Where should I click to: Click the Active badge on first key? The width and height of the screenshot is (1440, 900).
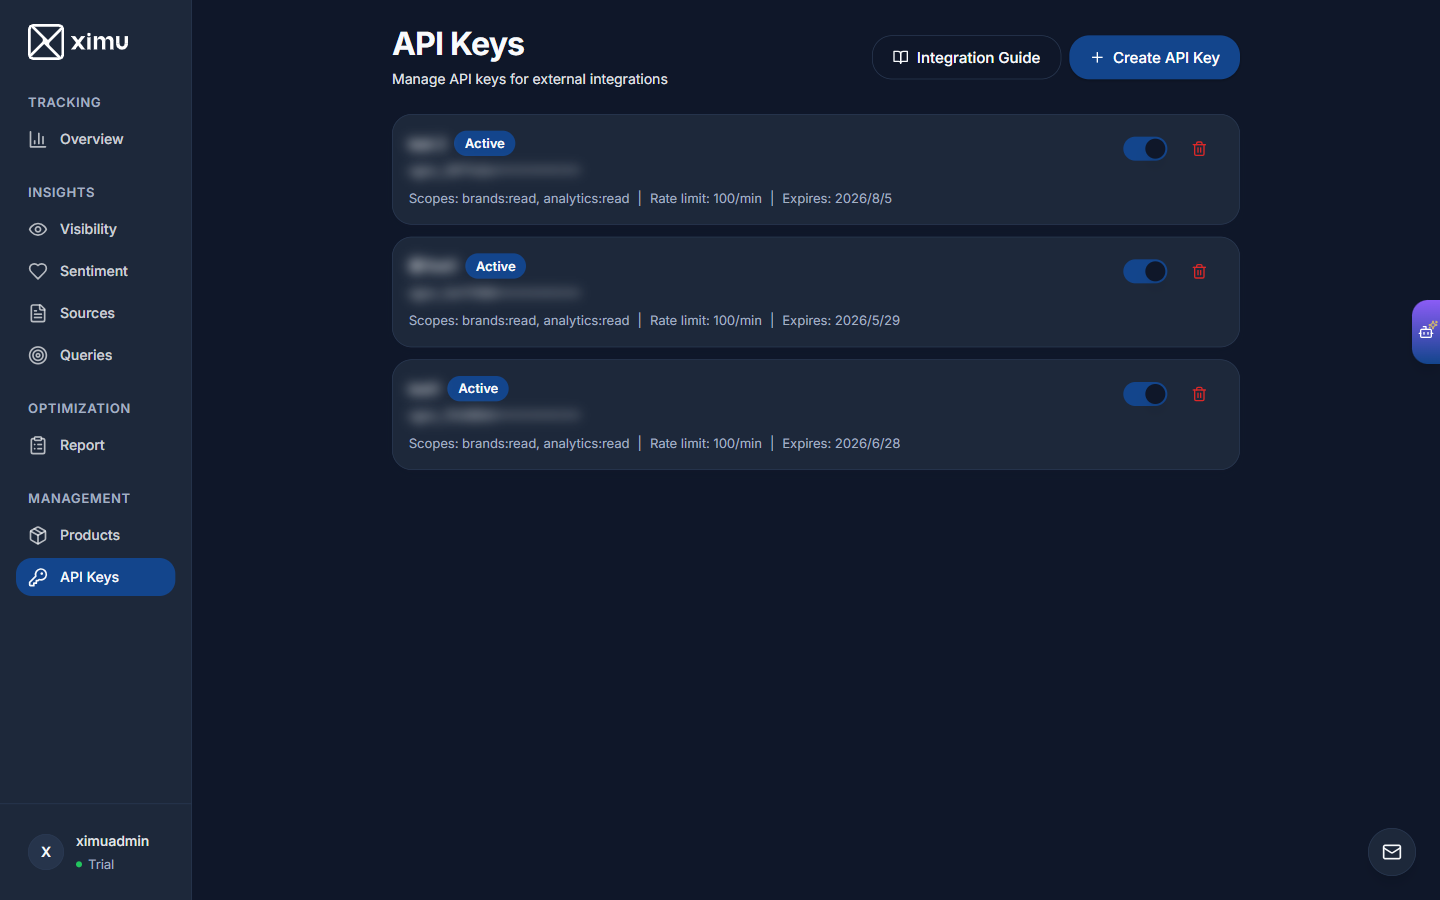484,143
